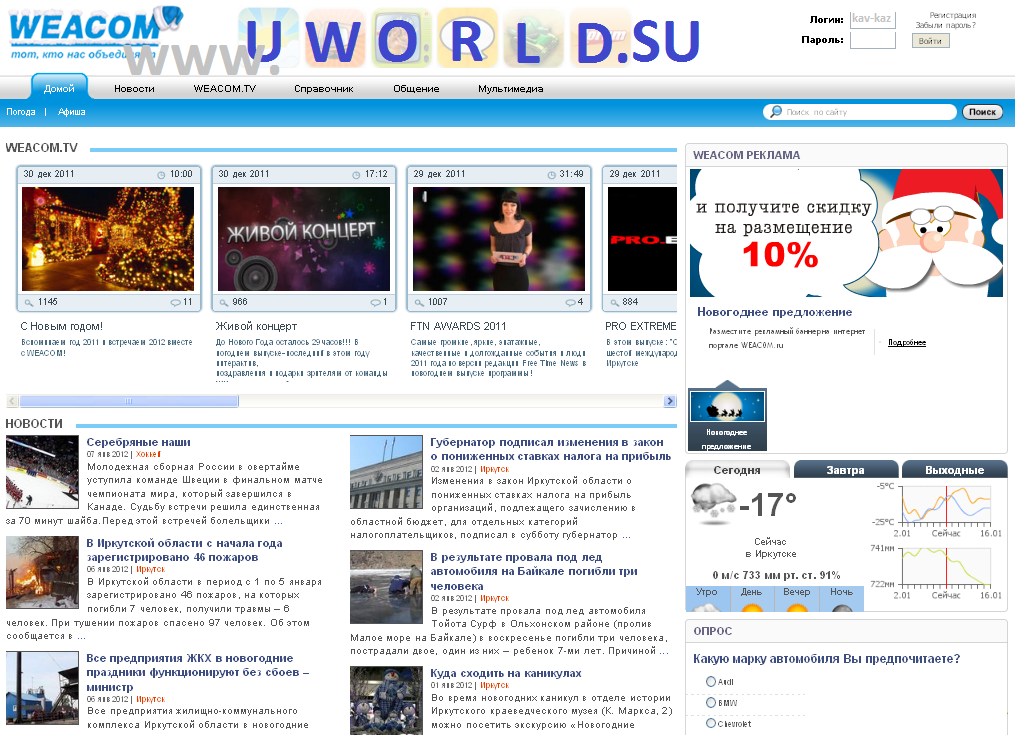
Task: Open the PRO EXTREME video thumbnail
Action: [642, 239]
